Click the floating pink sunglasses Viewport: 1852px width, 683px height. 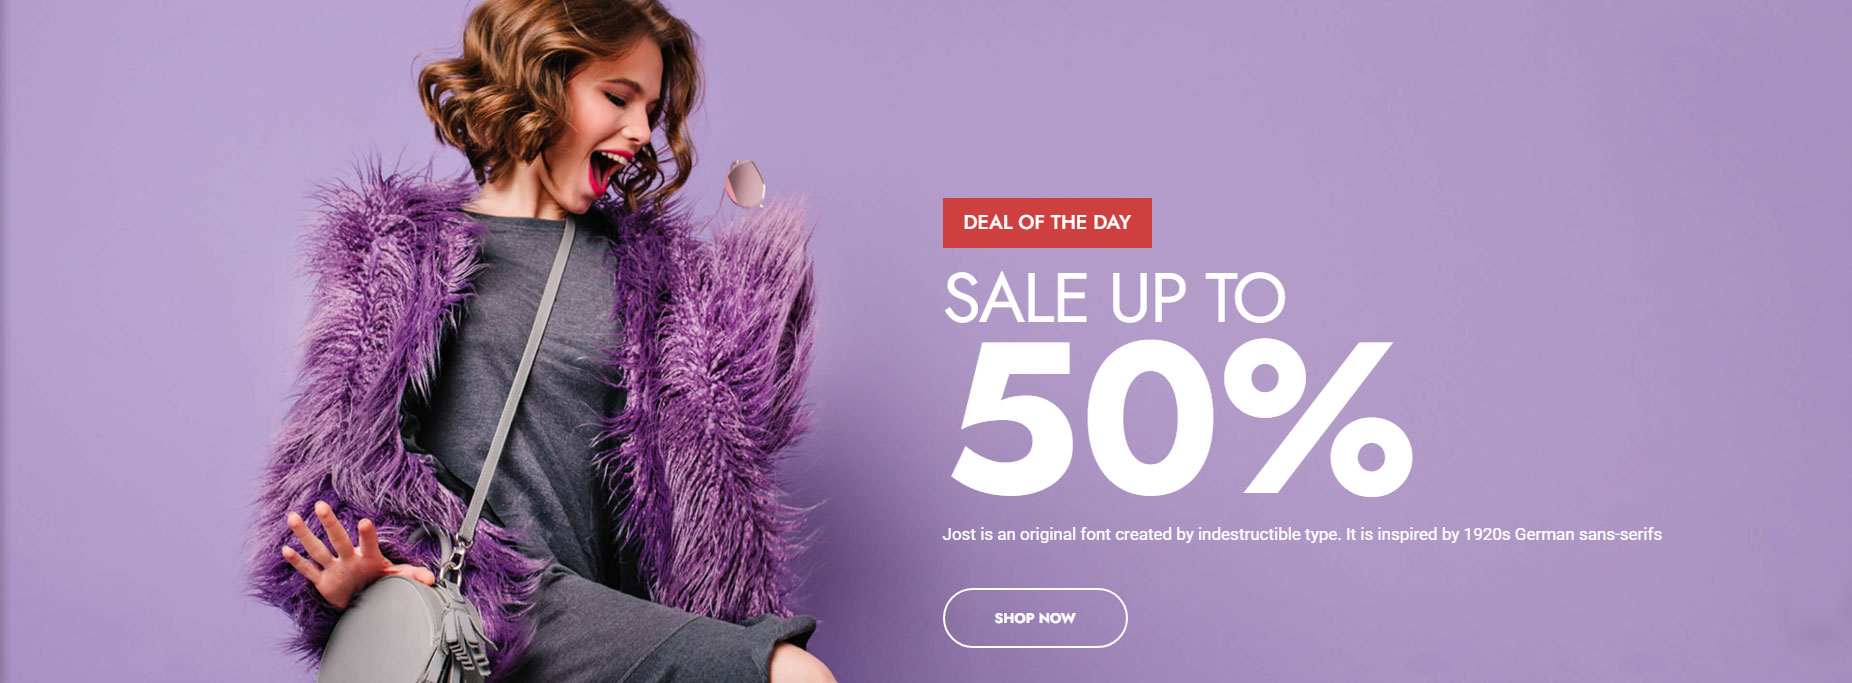click(x=746, y=184)
